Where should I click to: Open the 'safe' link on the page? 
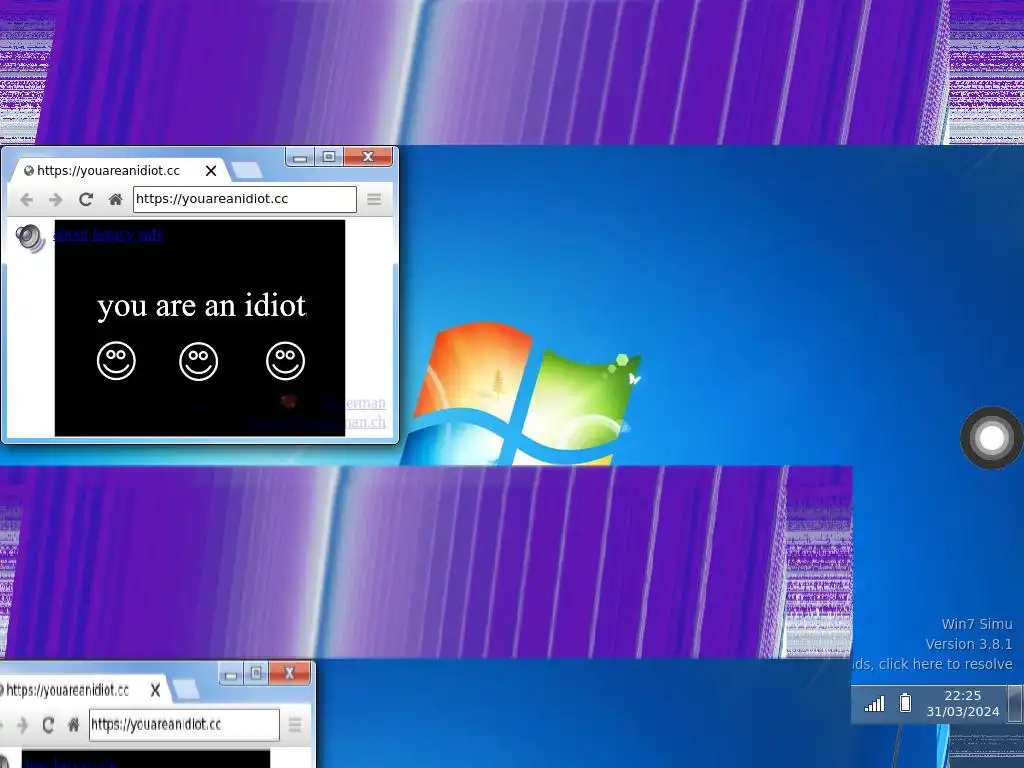tap(150, 234)
